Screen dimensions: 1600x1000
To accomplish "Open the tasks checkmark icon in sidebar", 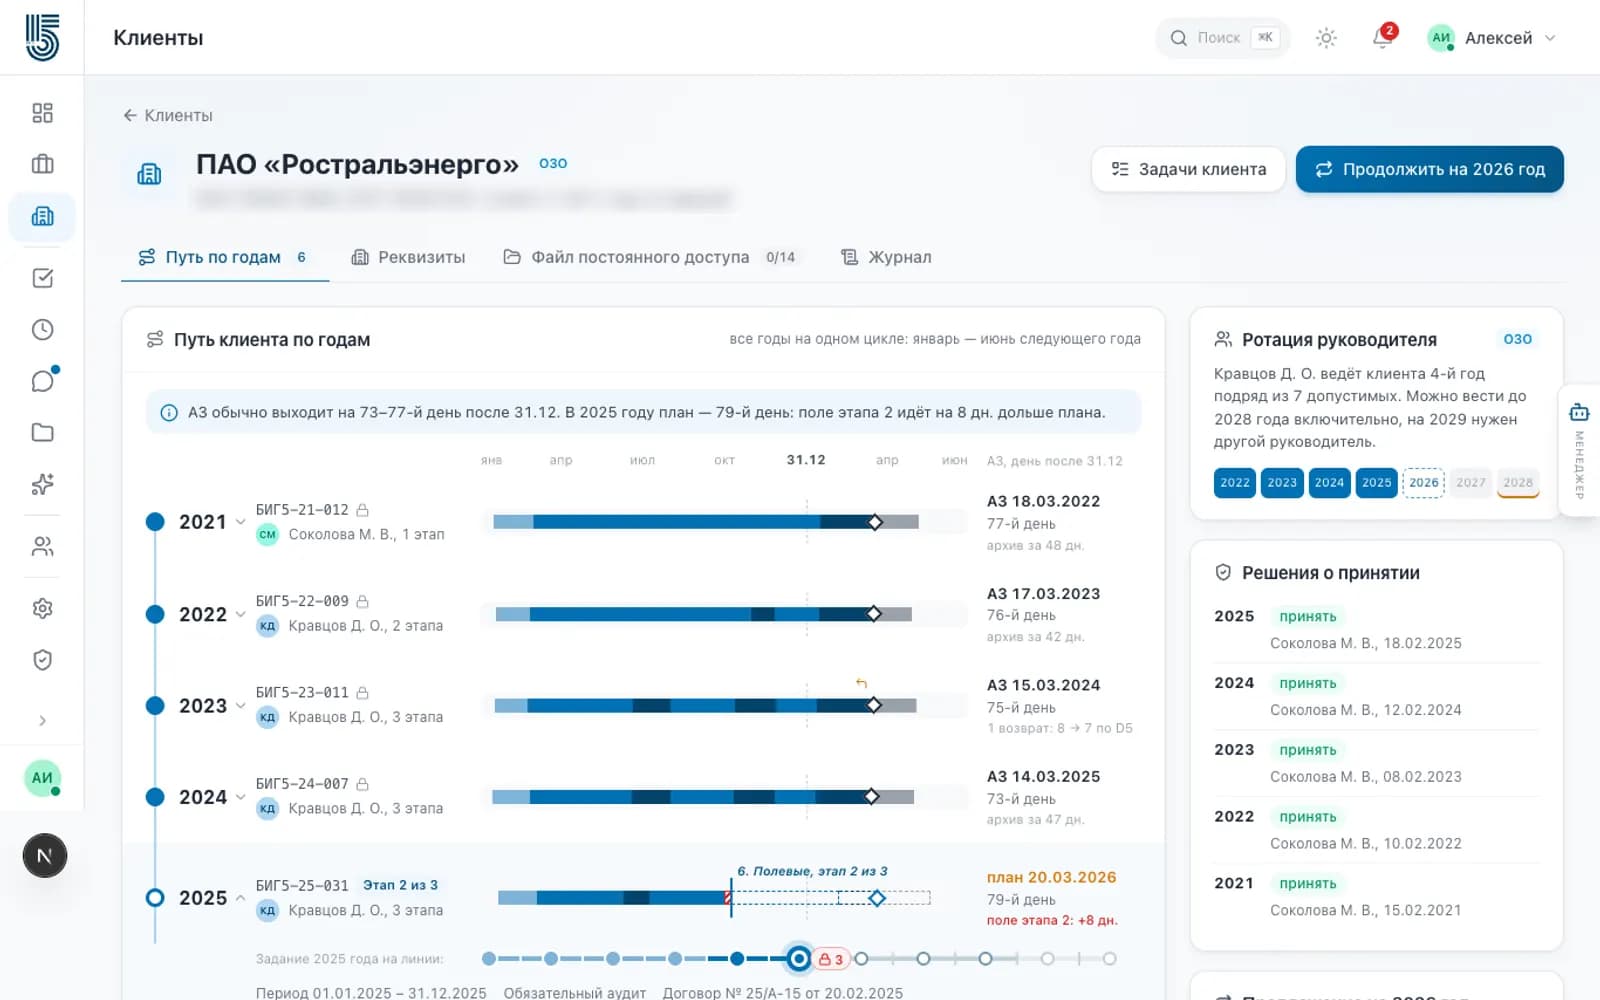I will (x=42, y=278).
